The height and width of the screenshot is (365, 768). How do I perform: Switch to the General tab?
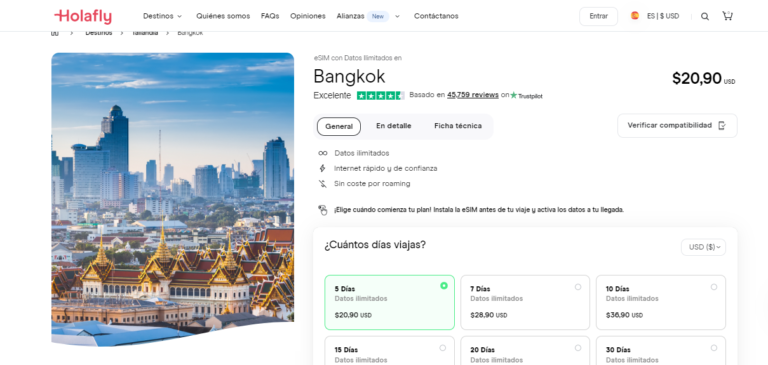click(339, 126)
